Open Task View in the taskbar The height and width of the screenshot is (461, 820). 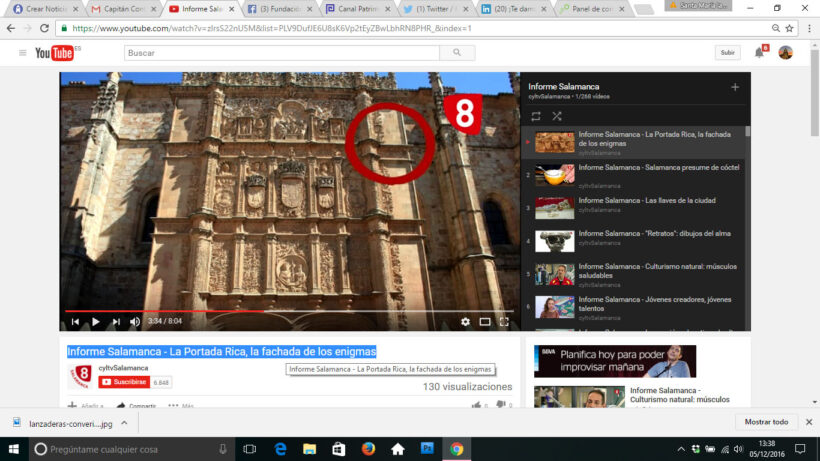pyautogui.click(x=250, y=449)
